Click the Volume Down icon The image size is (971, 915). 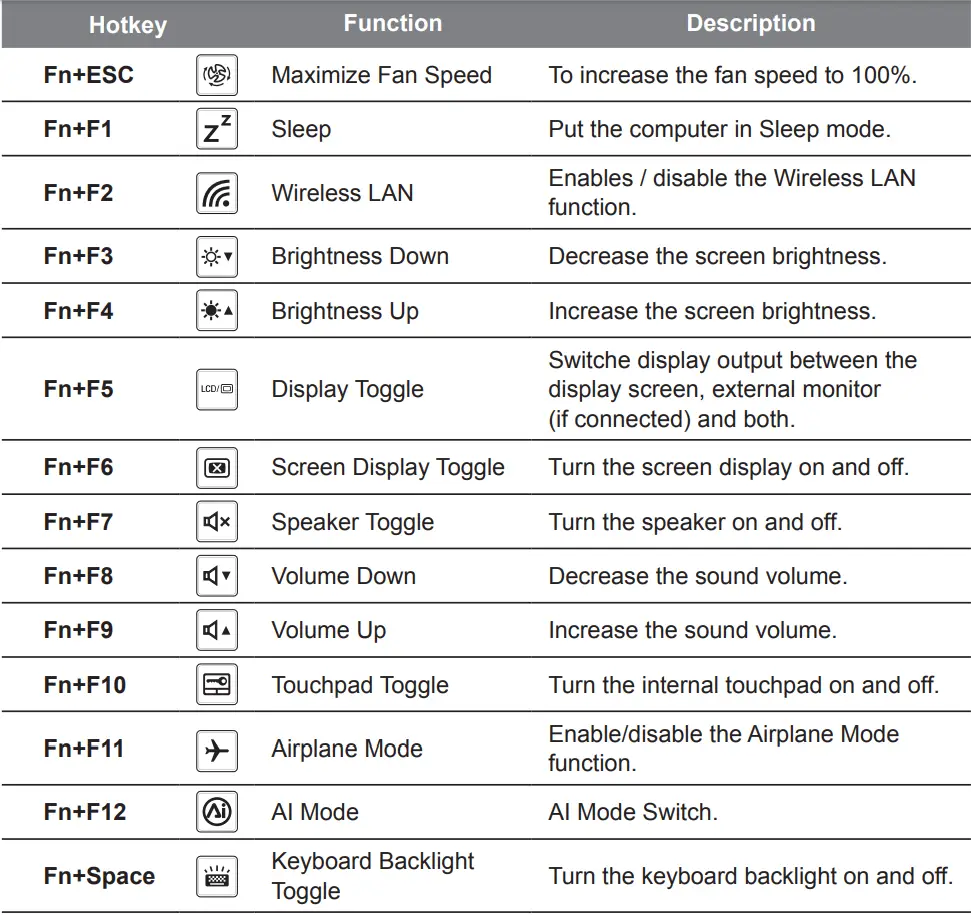coord(216,576)
